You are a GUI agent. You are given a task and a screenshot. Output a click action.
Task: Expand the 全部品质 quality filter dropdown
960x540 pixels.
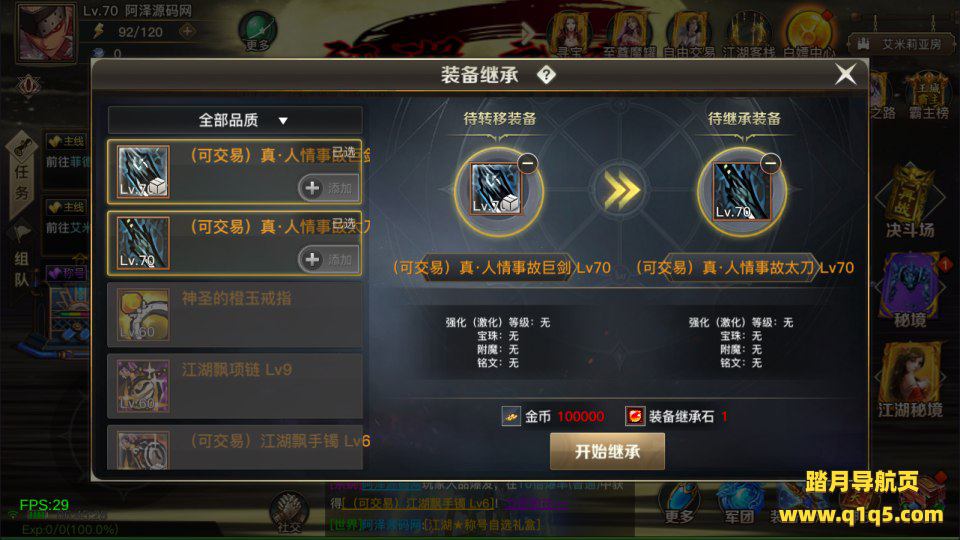[235, 120]
